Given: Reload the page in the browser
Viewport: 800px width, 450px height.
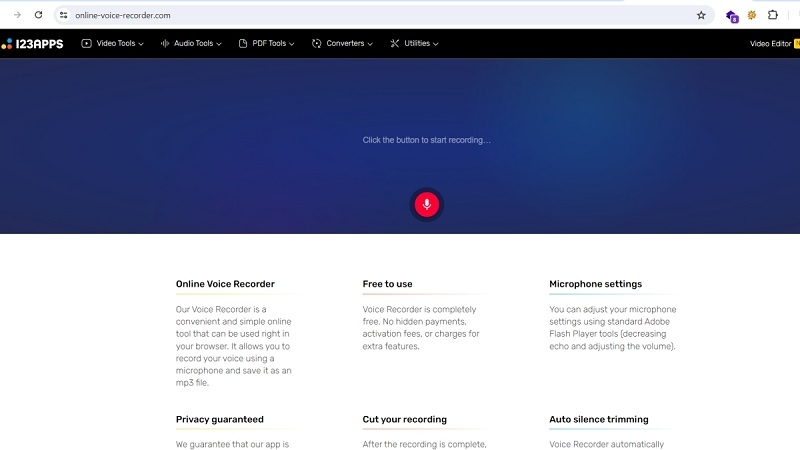Looking at the screenshot, I should pos(38,15).
